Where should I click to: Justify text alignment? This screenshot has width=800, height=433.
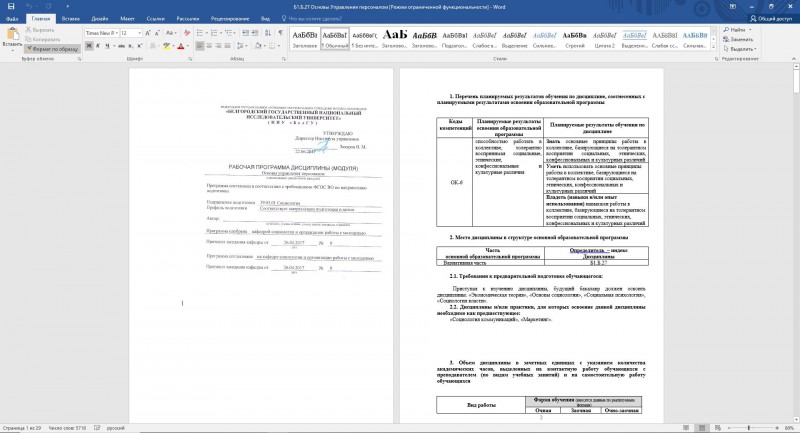228,46
